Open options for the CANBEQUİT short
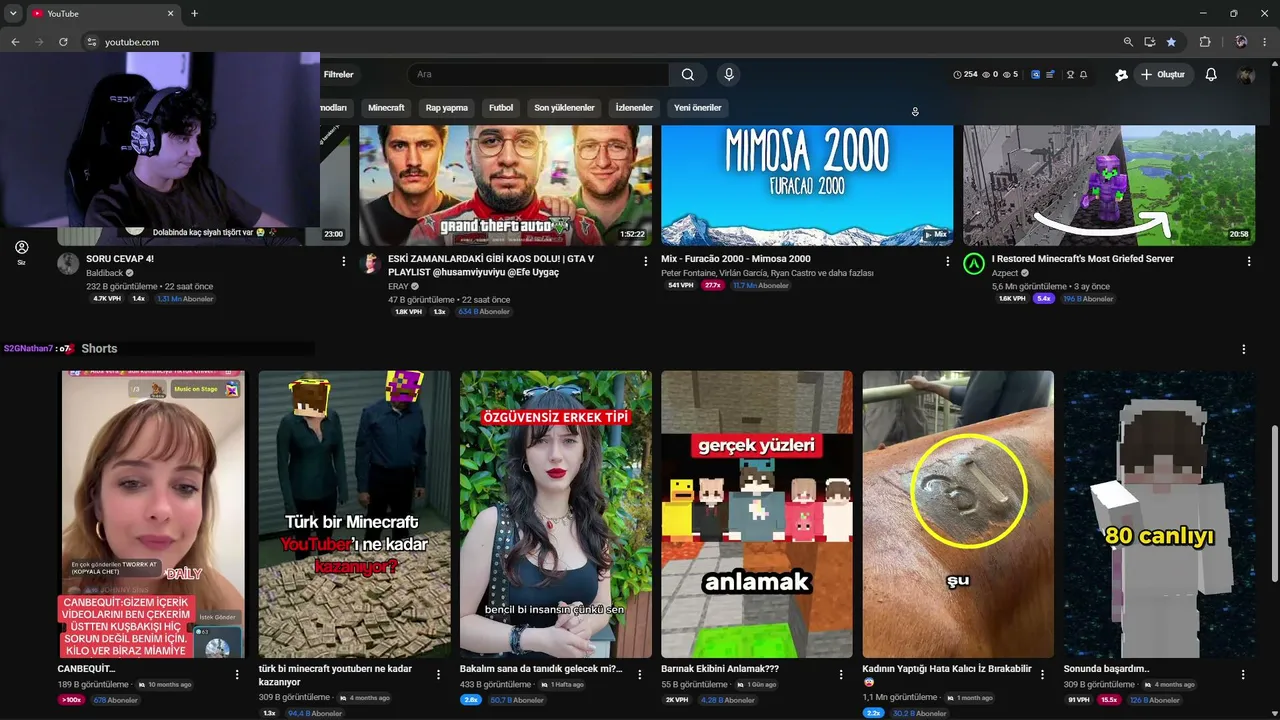The image size is (1280, 720). pos(237,675)
